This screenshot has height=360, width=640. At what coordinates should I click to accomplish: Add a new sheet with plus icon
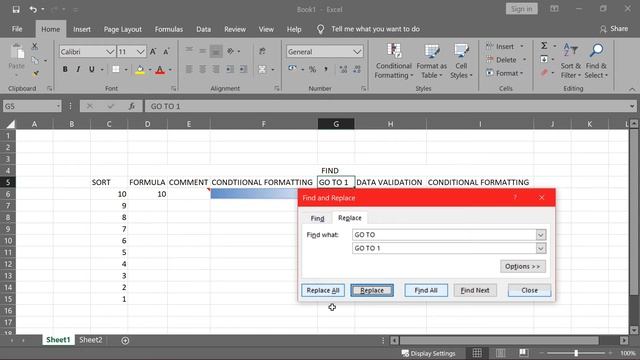[x=125, y=340]
